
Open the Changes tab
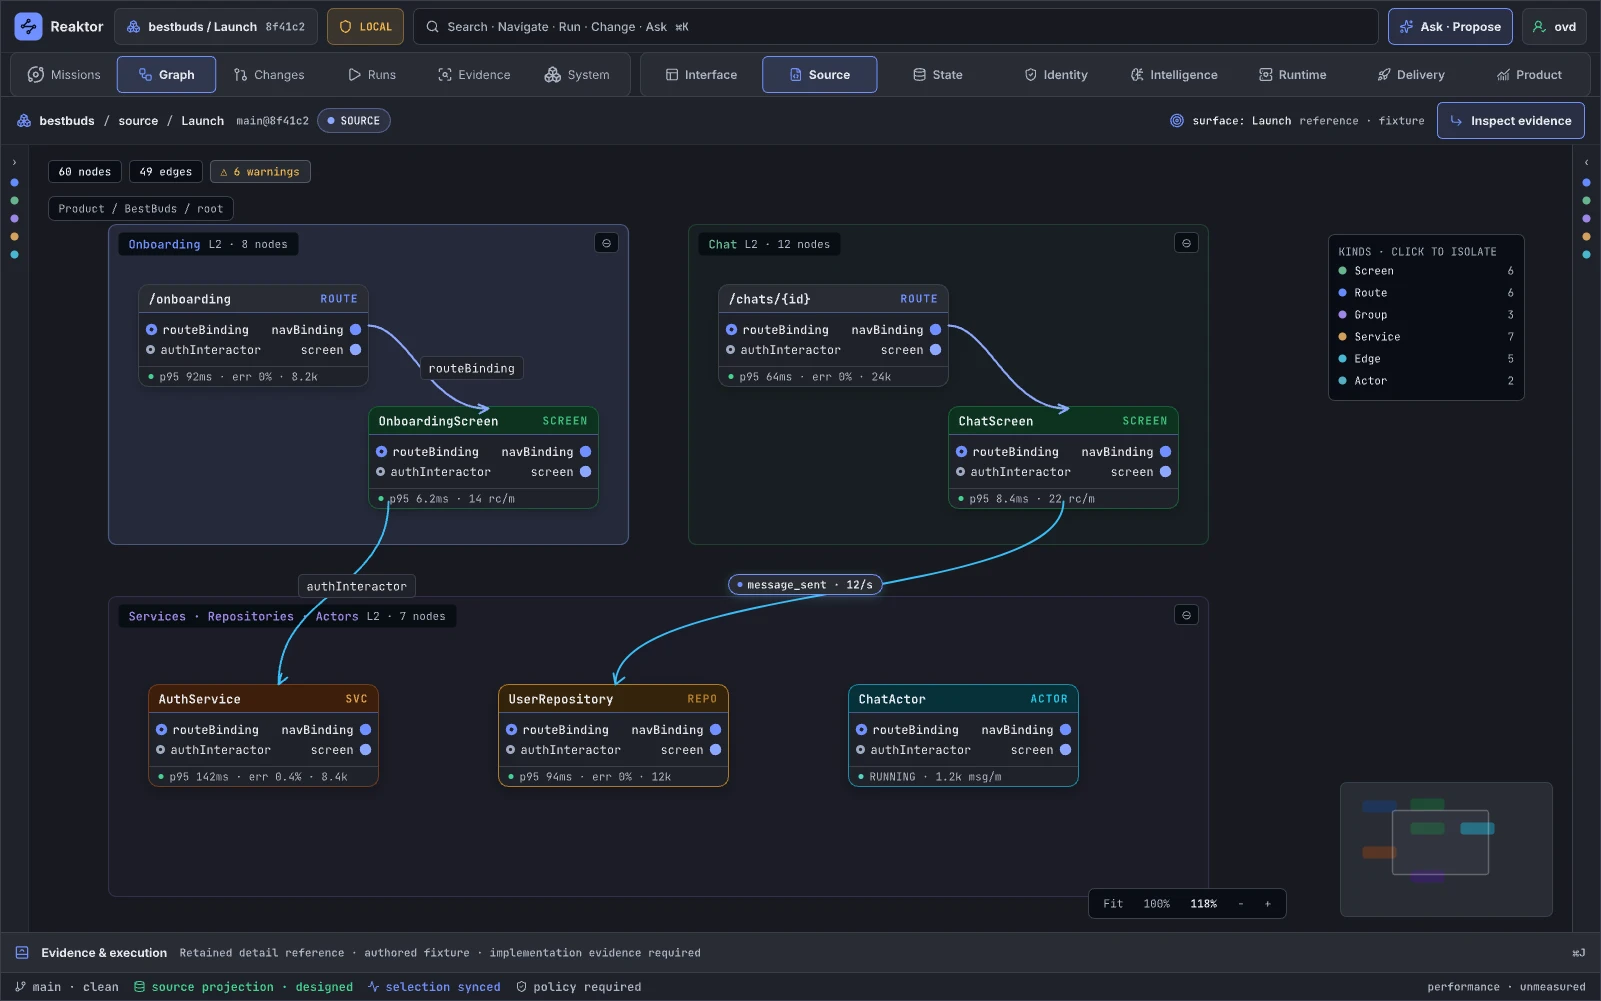tap(269, 75)
